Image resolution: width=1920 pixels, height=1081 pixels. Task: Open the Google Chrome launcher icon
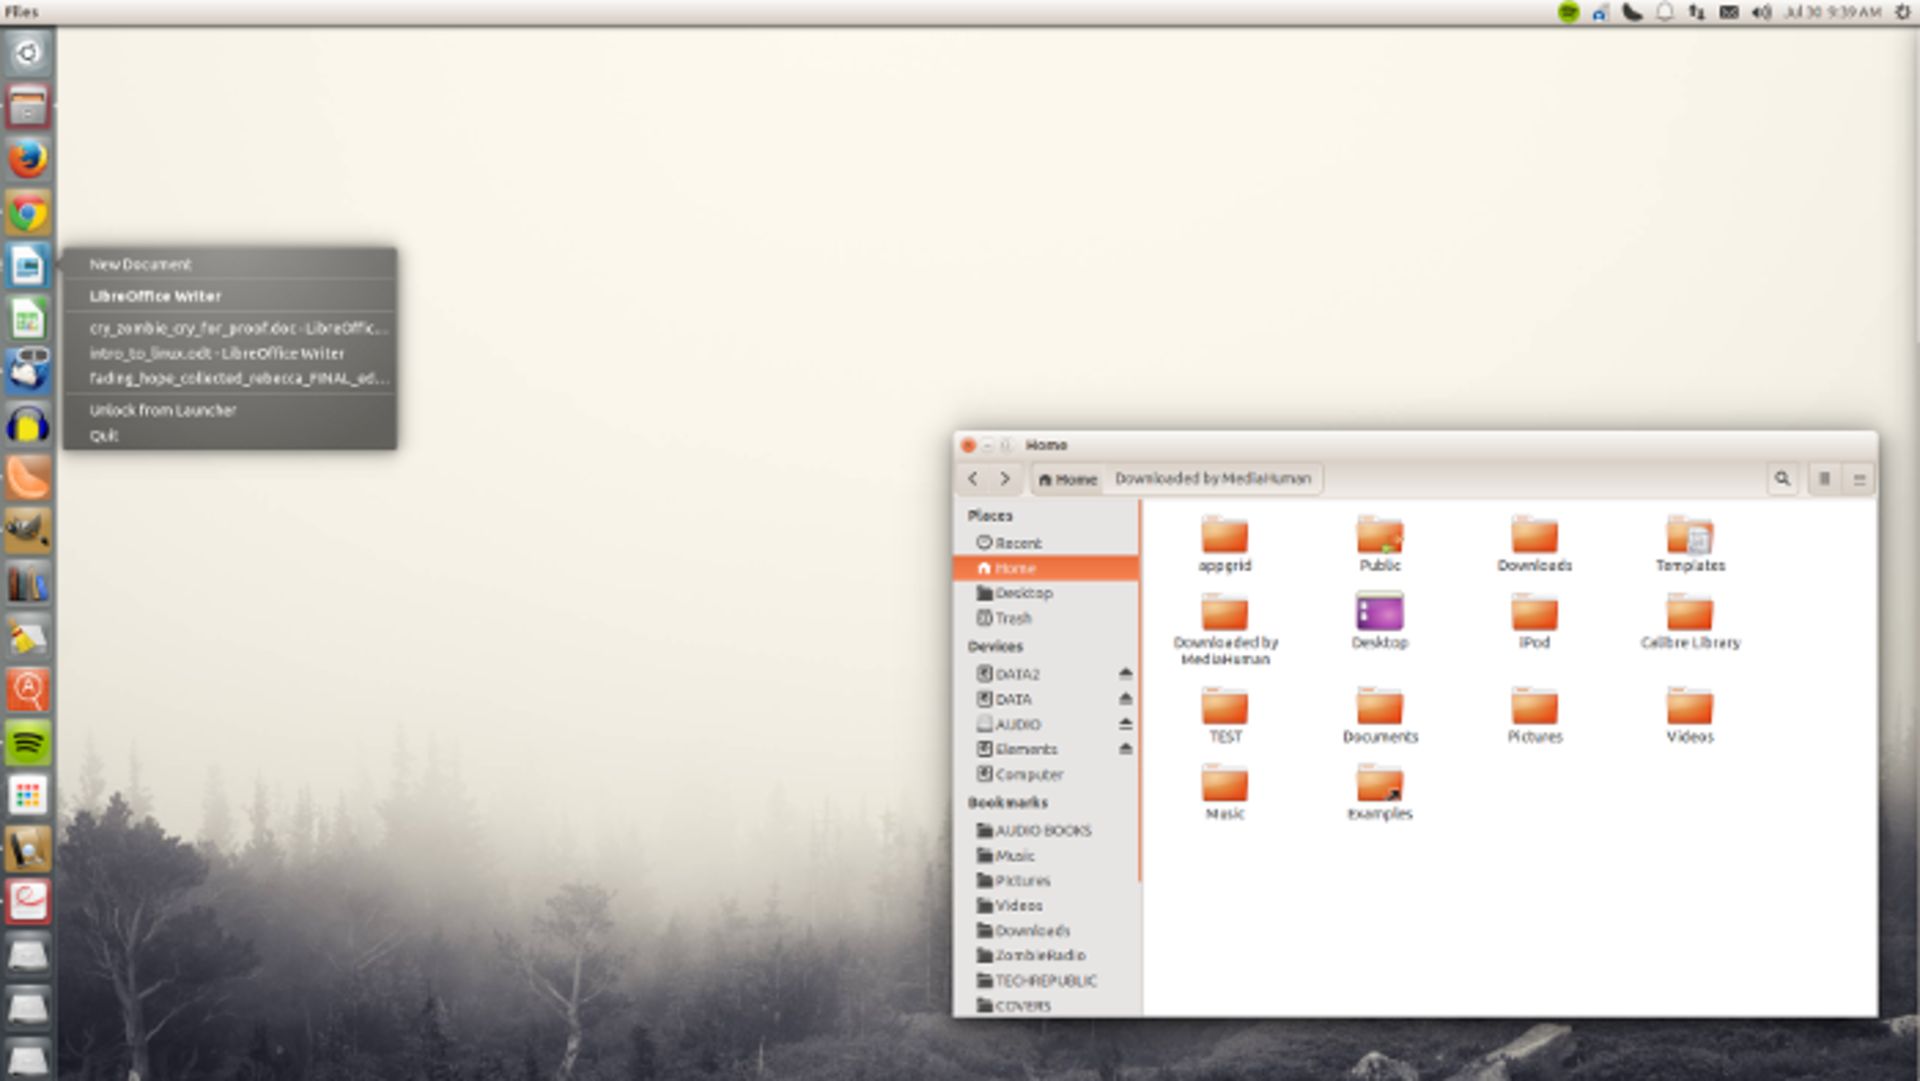[28, 214]
